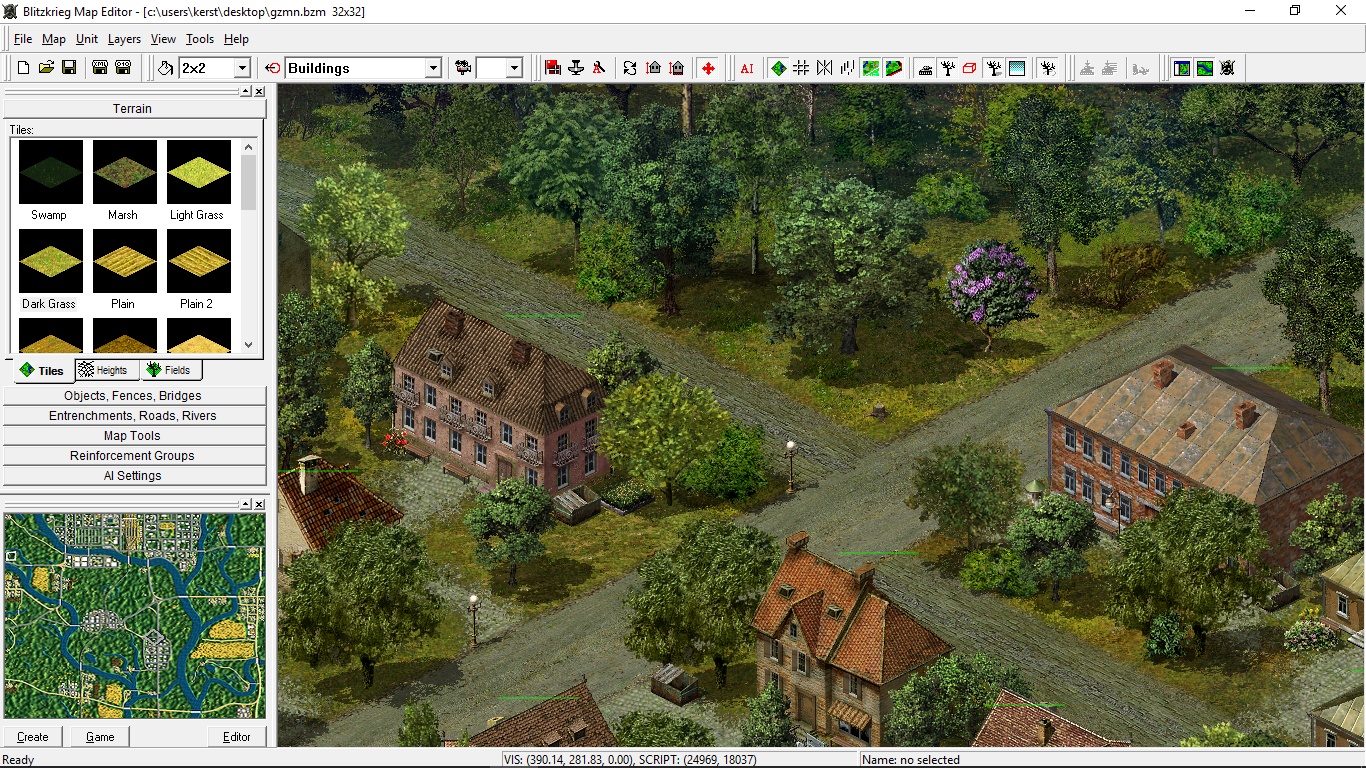Open the Layers menu
The height and width of the screenshot is (768, 1366).
point(125,39)
